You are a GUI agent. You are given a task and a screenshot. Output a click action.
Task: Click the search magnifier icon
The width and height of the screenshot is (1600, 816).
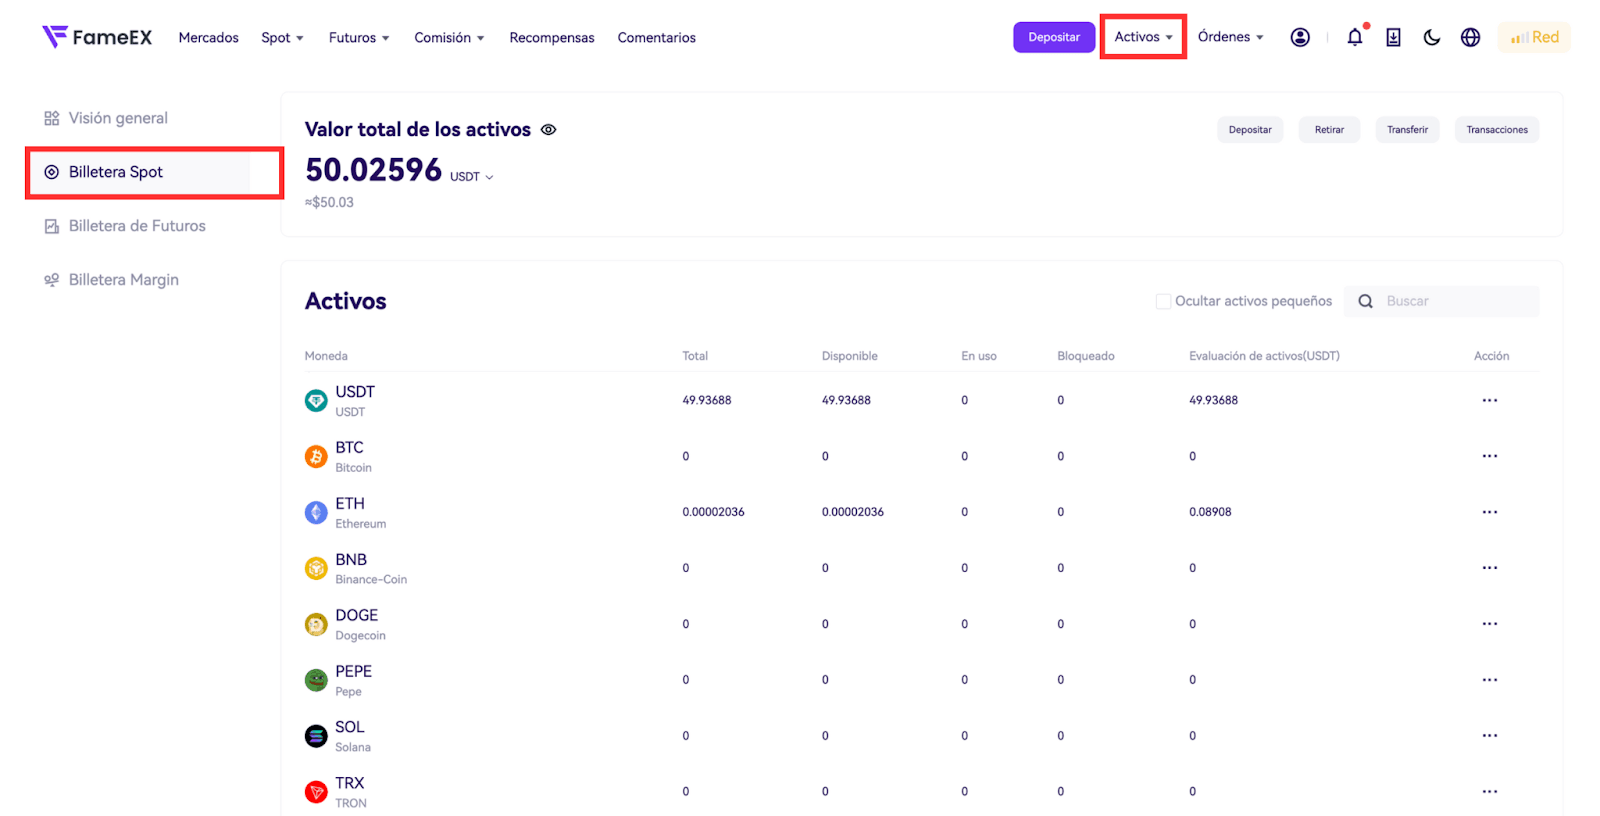pos(1365,301)
